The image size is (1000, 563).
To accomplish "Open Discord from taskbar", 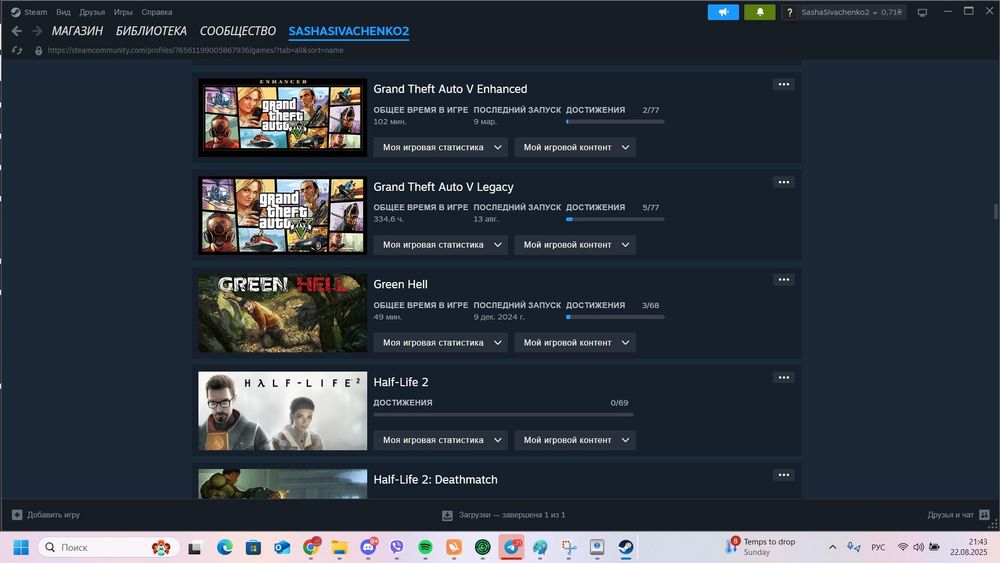I will 369,547.
